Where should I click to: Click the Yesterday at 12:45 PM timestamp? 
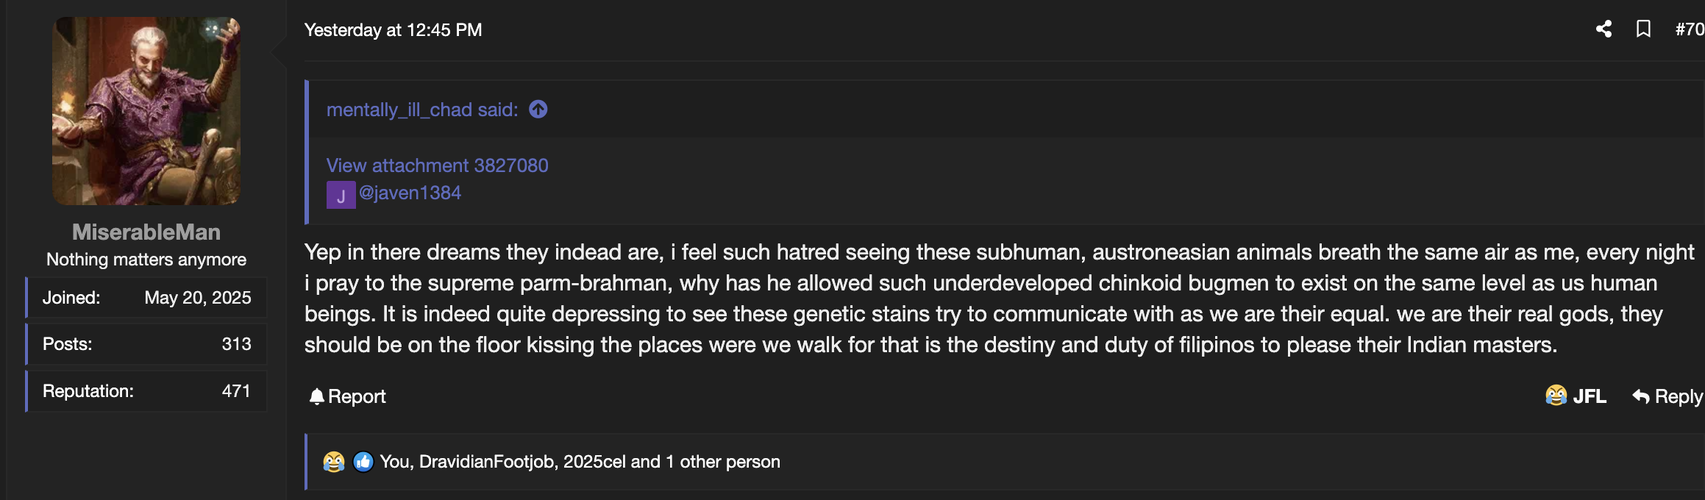393,30
